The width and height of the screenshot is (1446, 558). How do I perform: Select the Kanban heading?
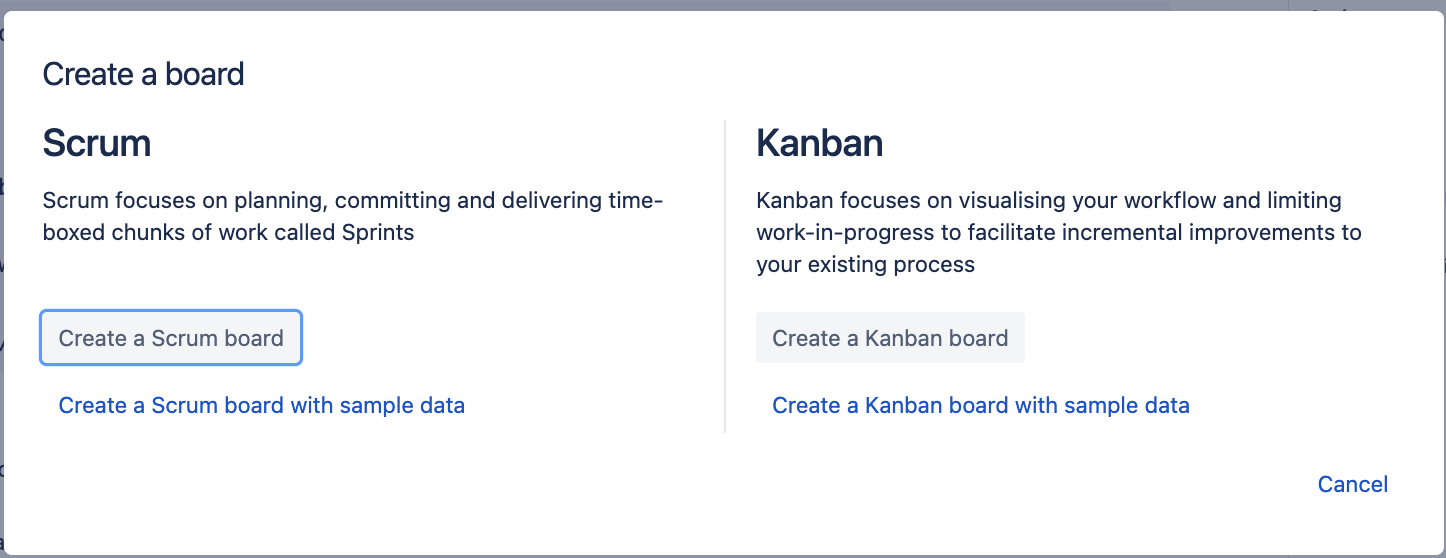(x=820, y=144)
